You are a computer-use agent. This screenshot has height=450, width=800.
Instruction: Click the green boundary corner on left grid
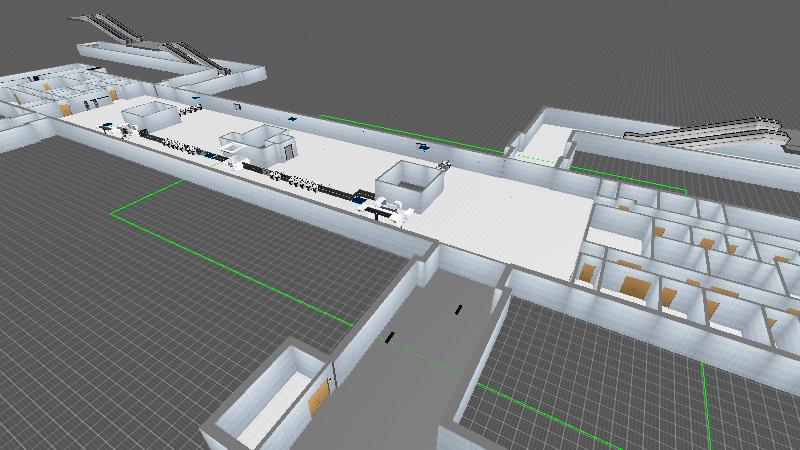[112, 213]
